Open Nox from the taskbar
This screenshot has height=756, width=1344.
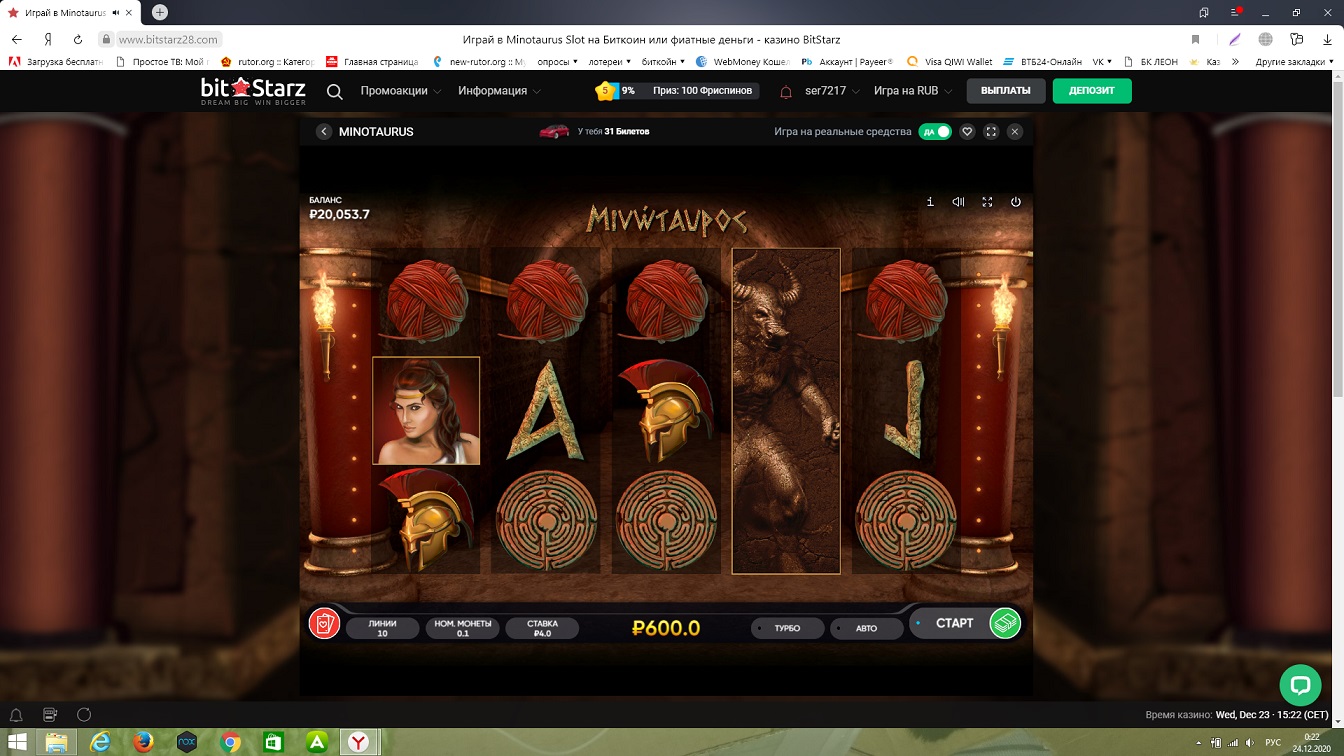pyautogui.click(x=186, y=742)
